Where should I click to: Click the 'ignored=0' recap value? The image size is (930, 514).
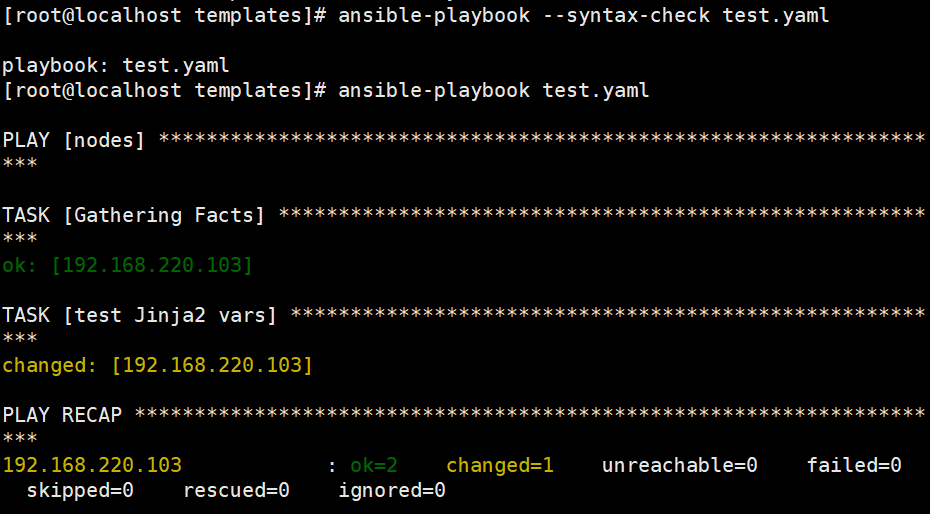[x=391, y=490]
